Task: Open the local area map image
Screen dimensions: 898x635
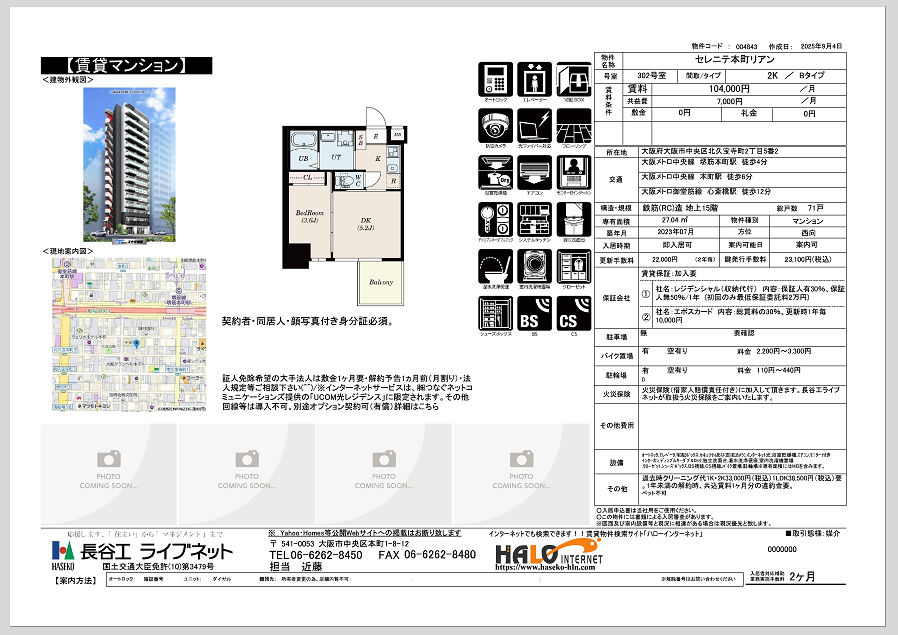Action: pos(127,333)
